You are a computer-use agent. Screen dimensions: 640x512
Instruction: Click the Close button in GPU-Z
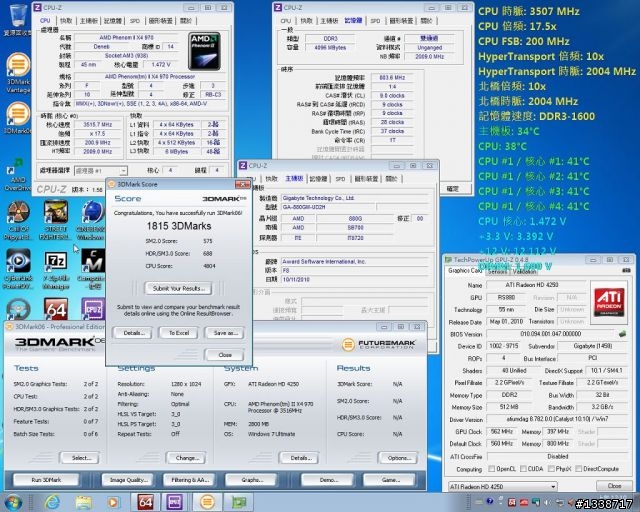[614, 486]
